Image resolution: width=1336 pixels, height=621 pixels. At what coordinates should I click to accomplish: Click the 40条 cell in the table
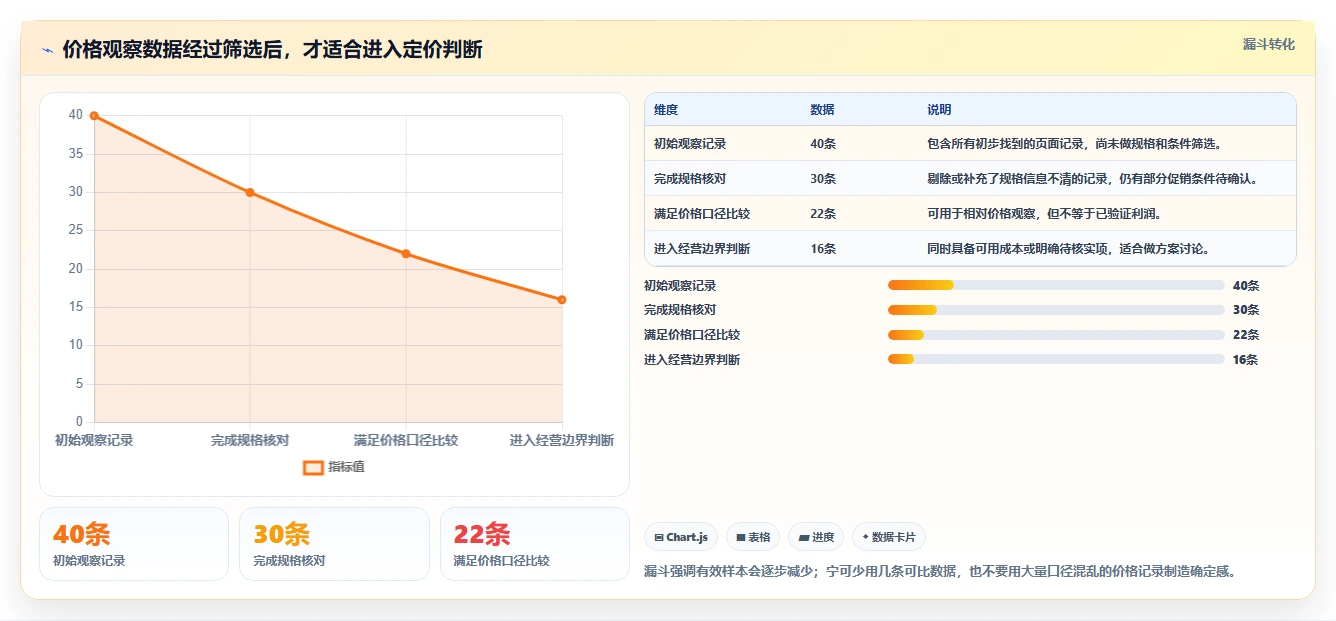823,144
